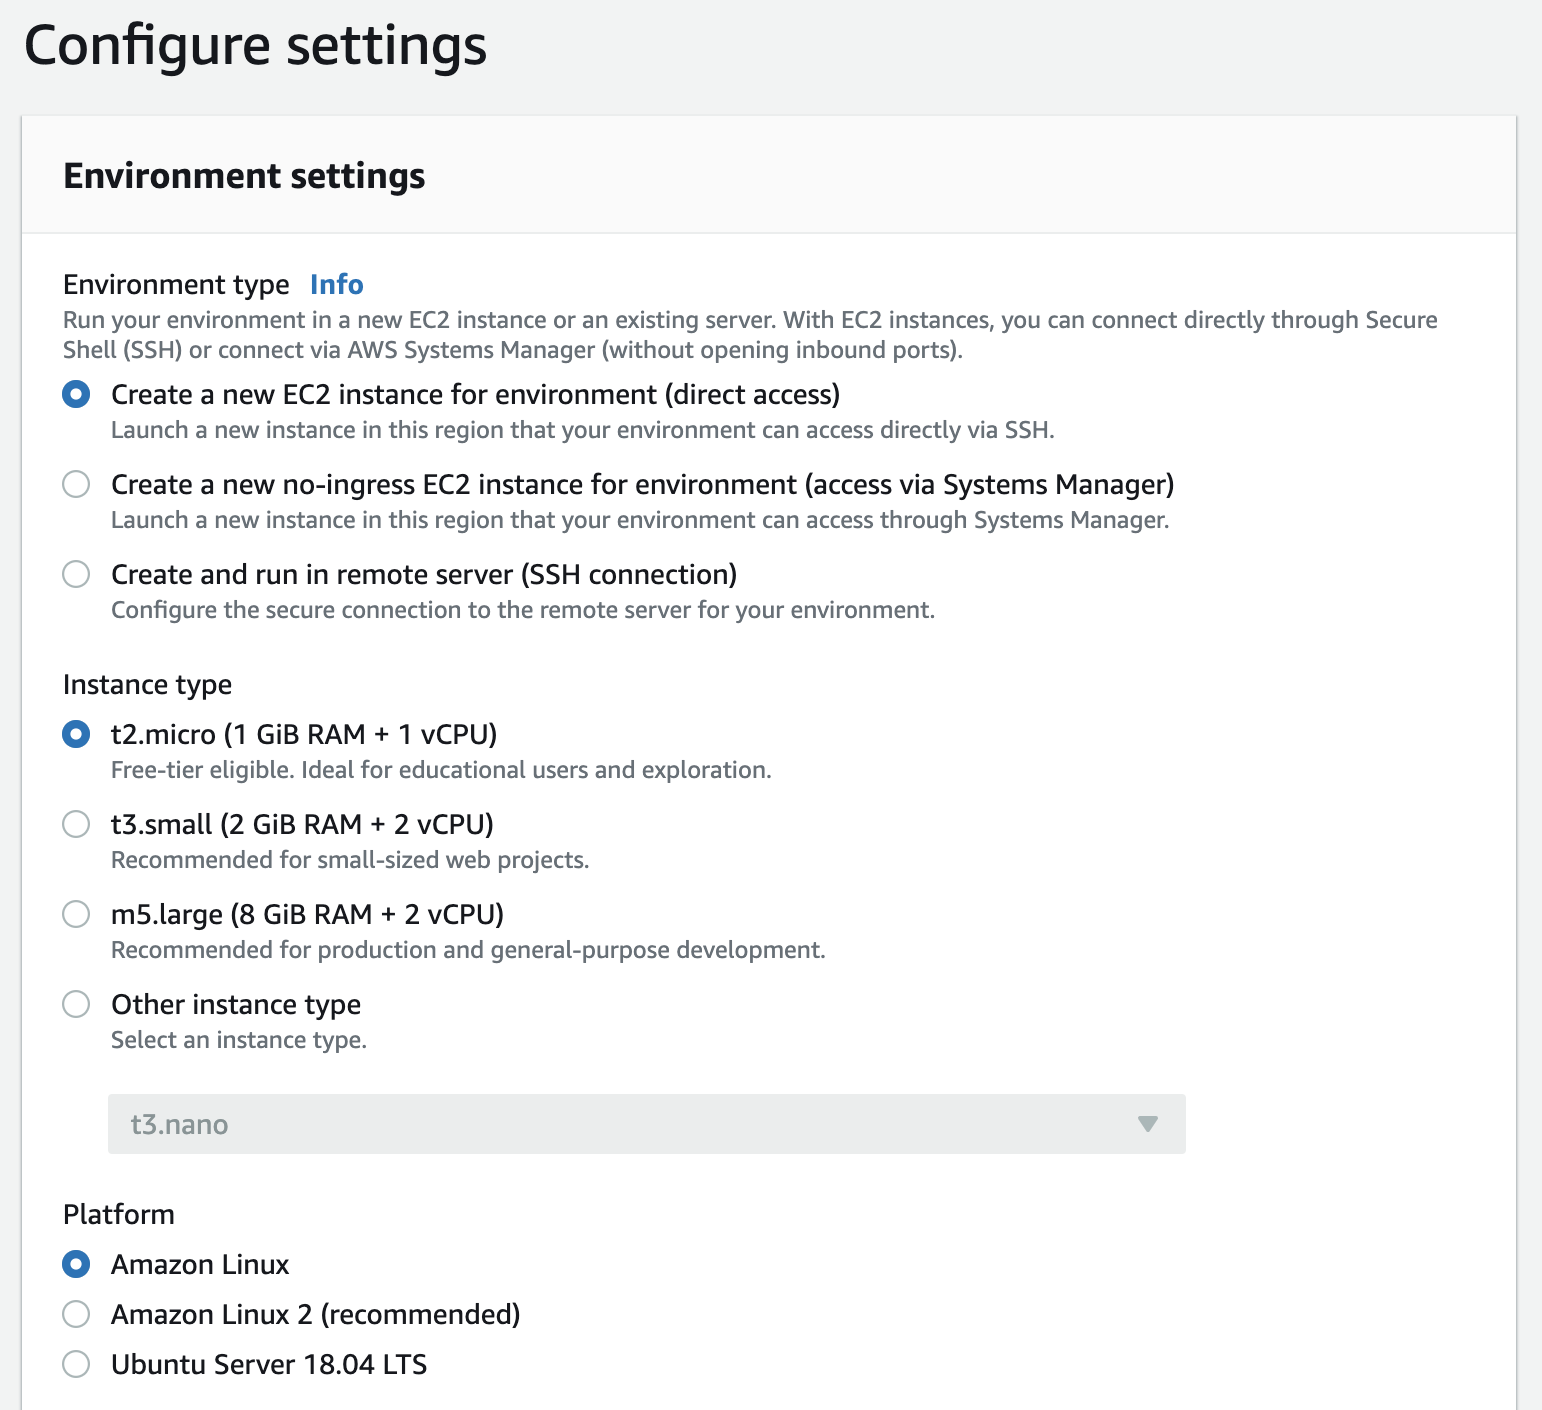Image resolution: width=1542 pixels, height=1410 pixels.
Task: Open the t3.nano instance type dropdown
Action: 647,1124
